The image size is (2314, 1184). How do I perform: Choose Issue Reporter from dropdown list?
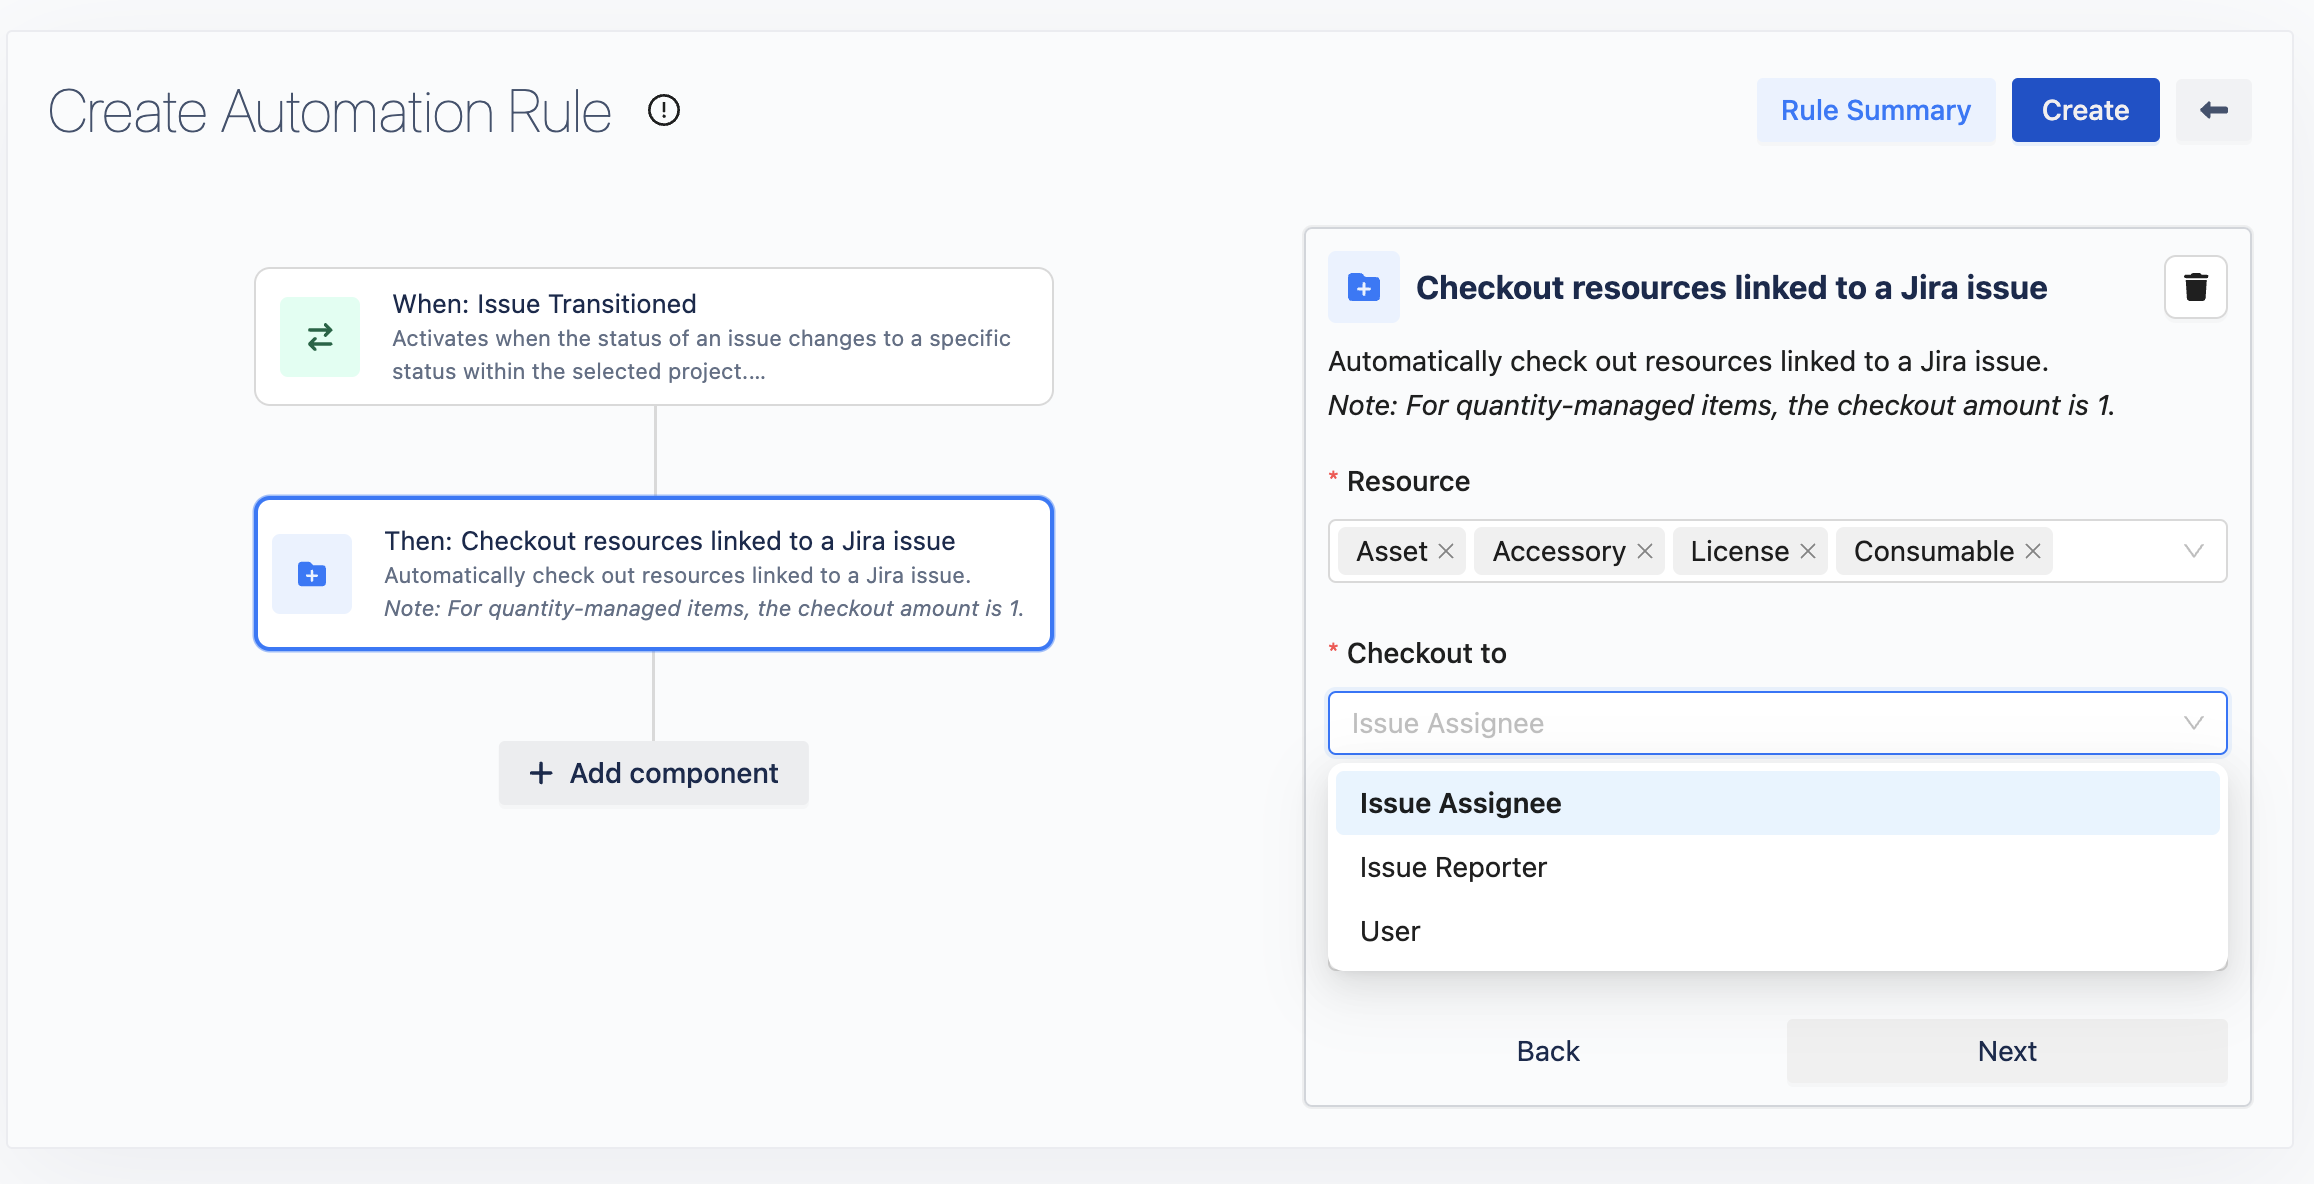coord(1453,867)
